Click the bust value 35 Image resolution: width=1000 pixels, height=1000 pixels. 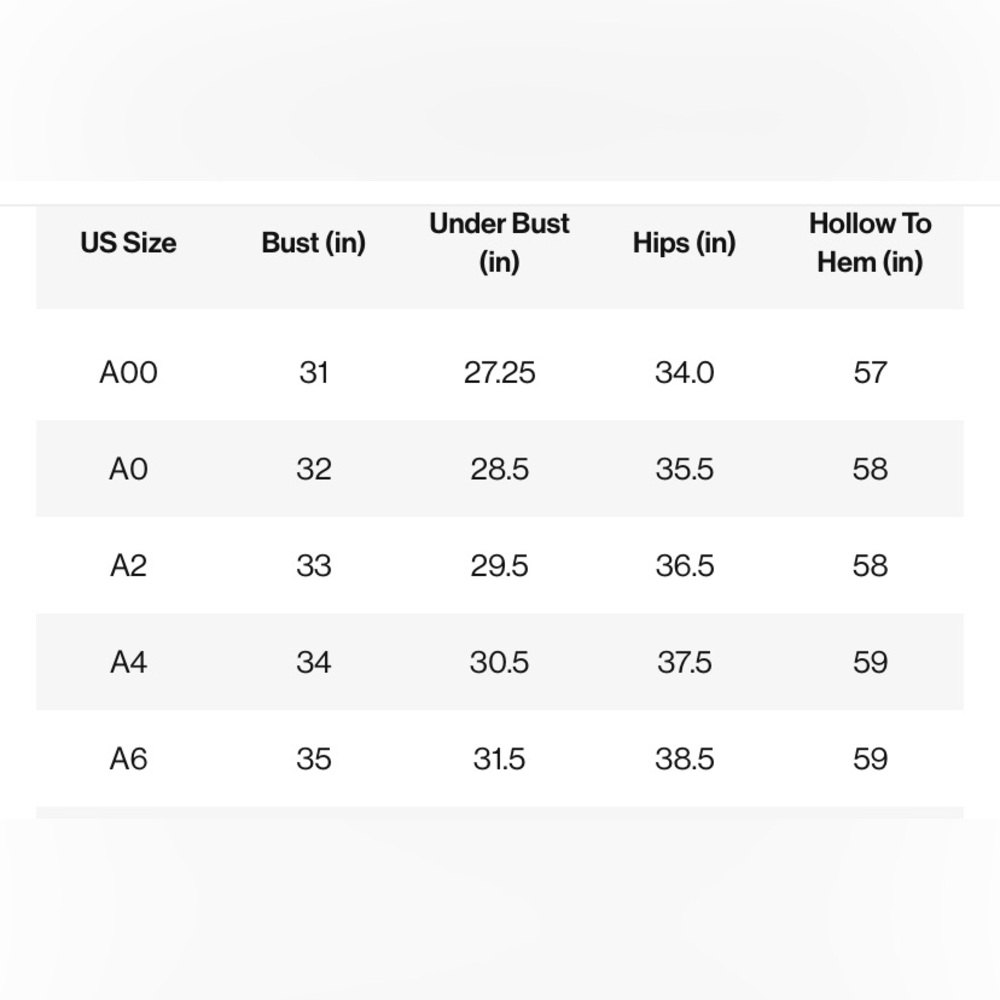(x=313, y=759)
